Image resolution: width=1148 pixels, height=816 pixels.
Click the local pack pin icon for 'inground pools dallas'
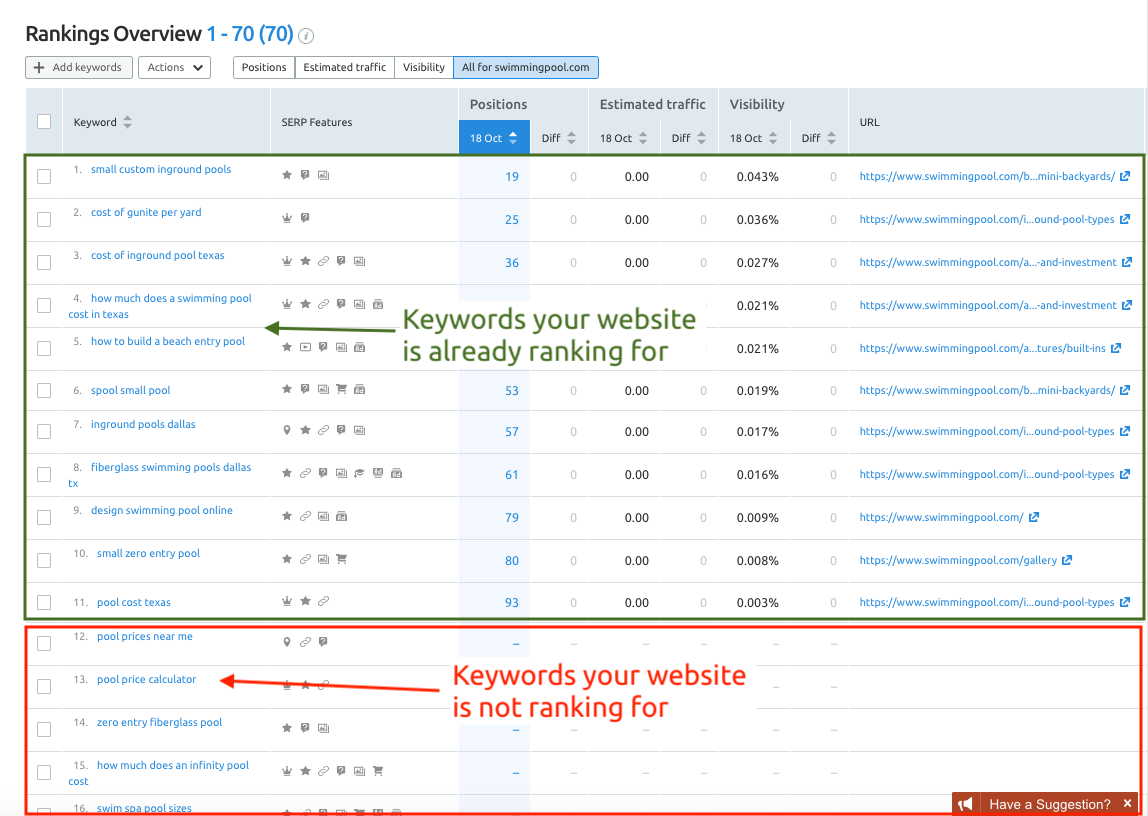(286, 430)
